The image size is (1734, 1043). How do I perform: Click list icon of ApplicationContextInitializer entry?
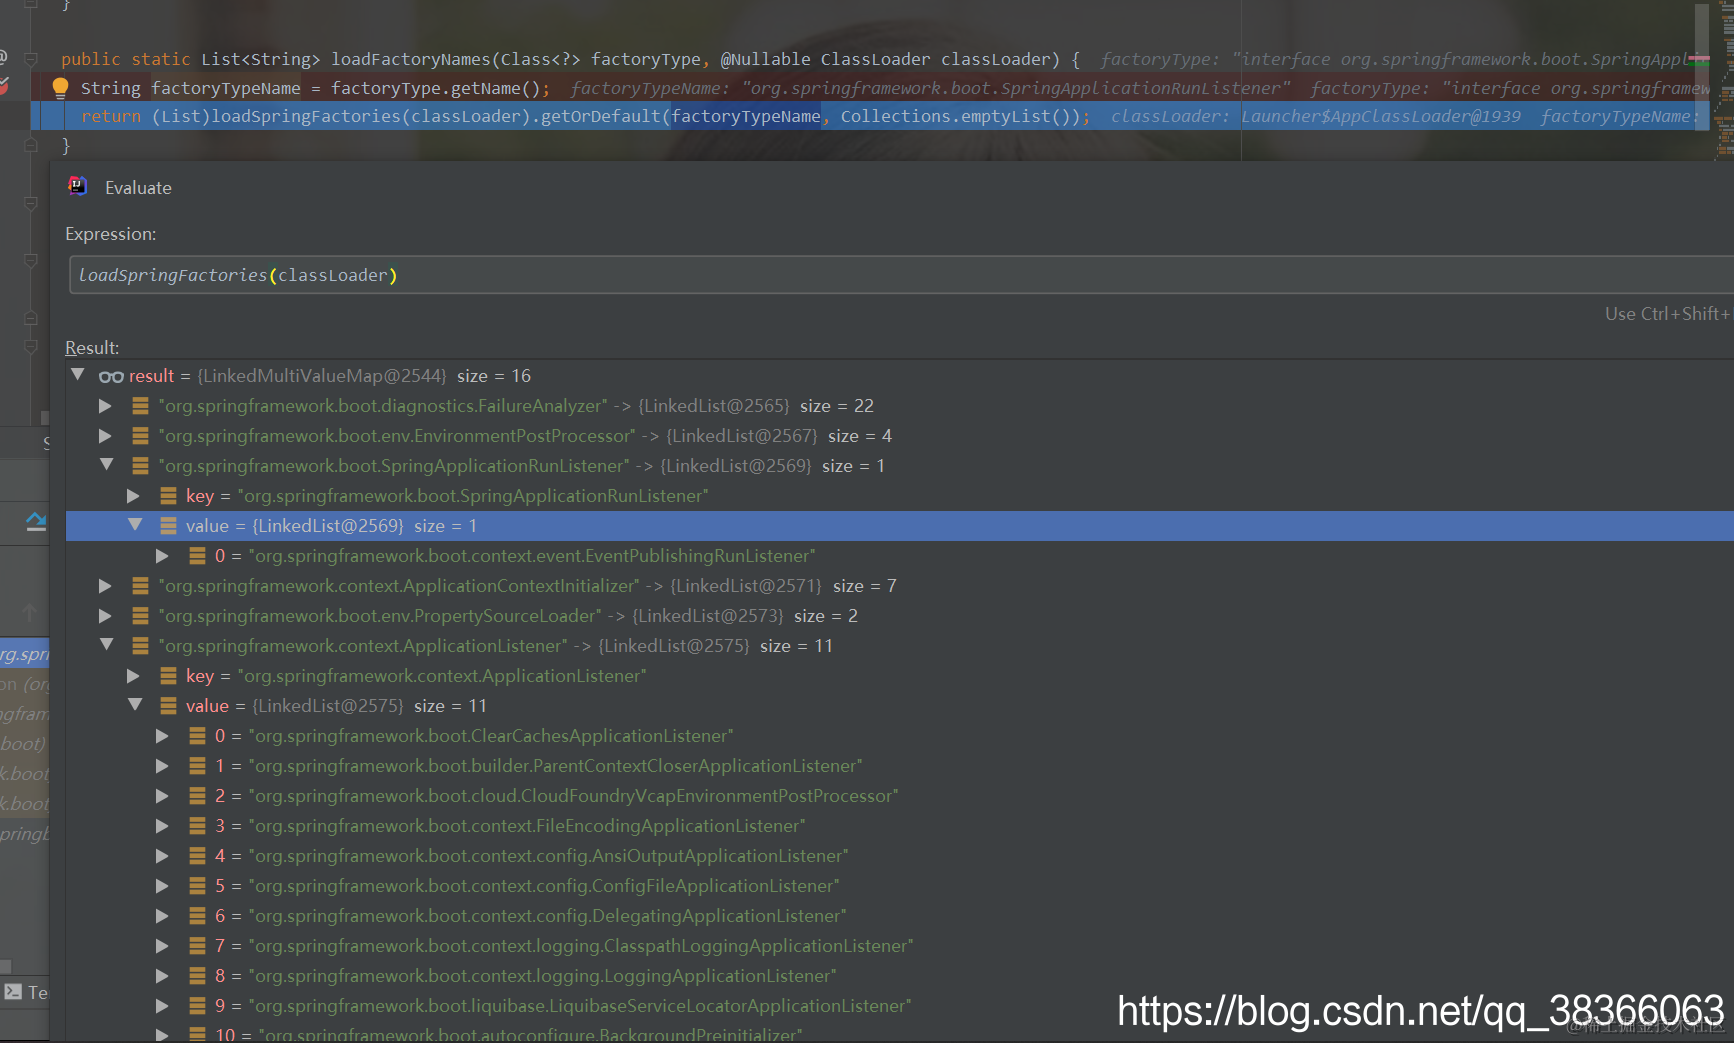click(140, 586)
